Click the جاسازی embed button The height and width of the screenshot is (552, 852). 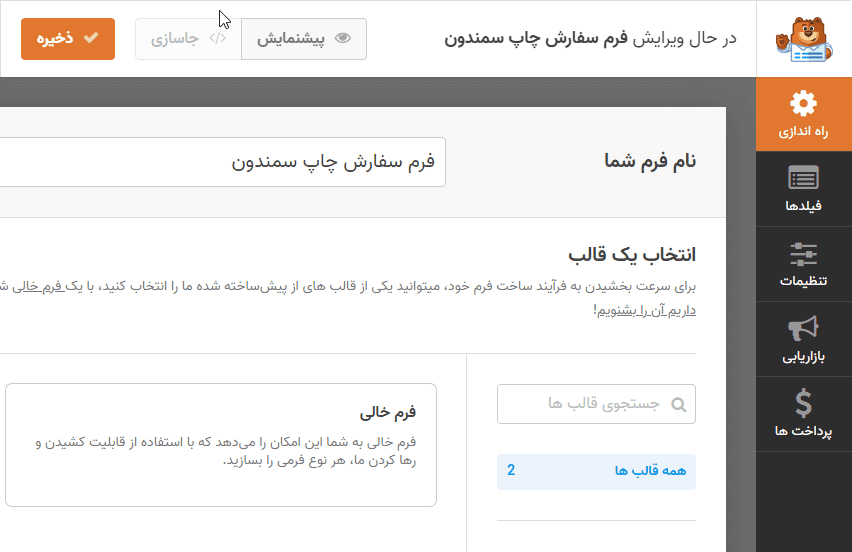(x=188, y=39)
